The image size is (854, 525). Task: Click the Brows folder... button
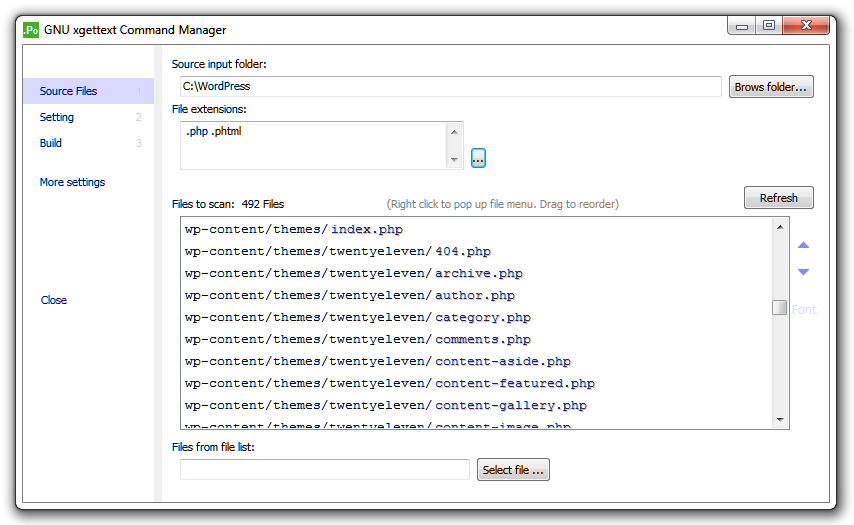(x=771, y=87)
